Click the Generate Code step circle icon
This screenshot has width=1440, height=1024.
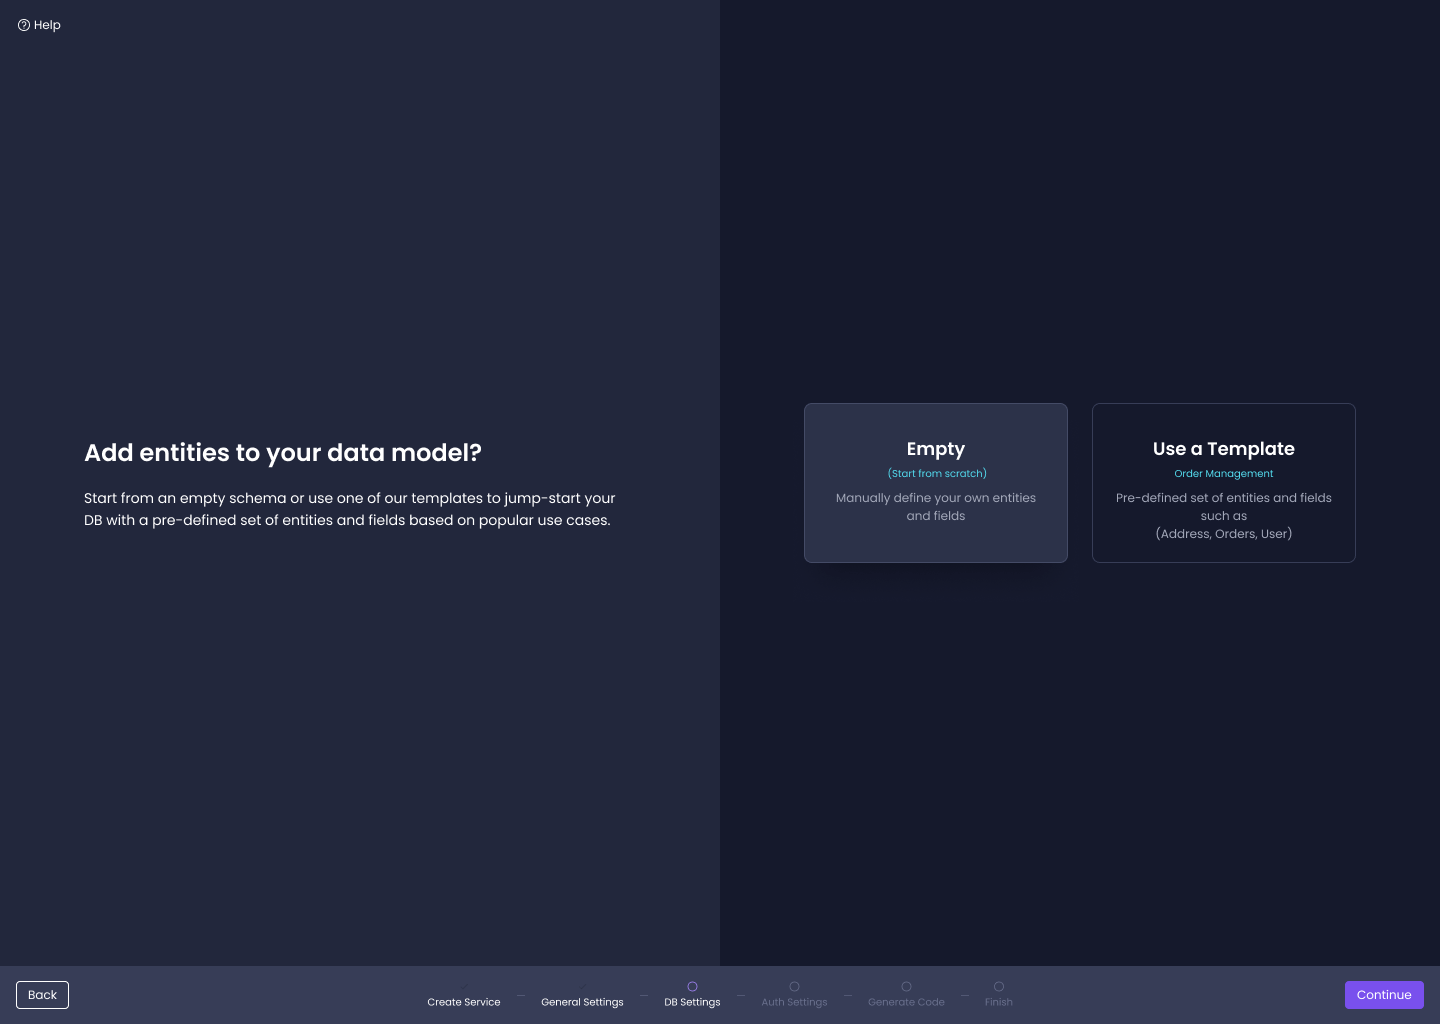tap(906, 987)
